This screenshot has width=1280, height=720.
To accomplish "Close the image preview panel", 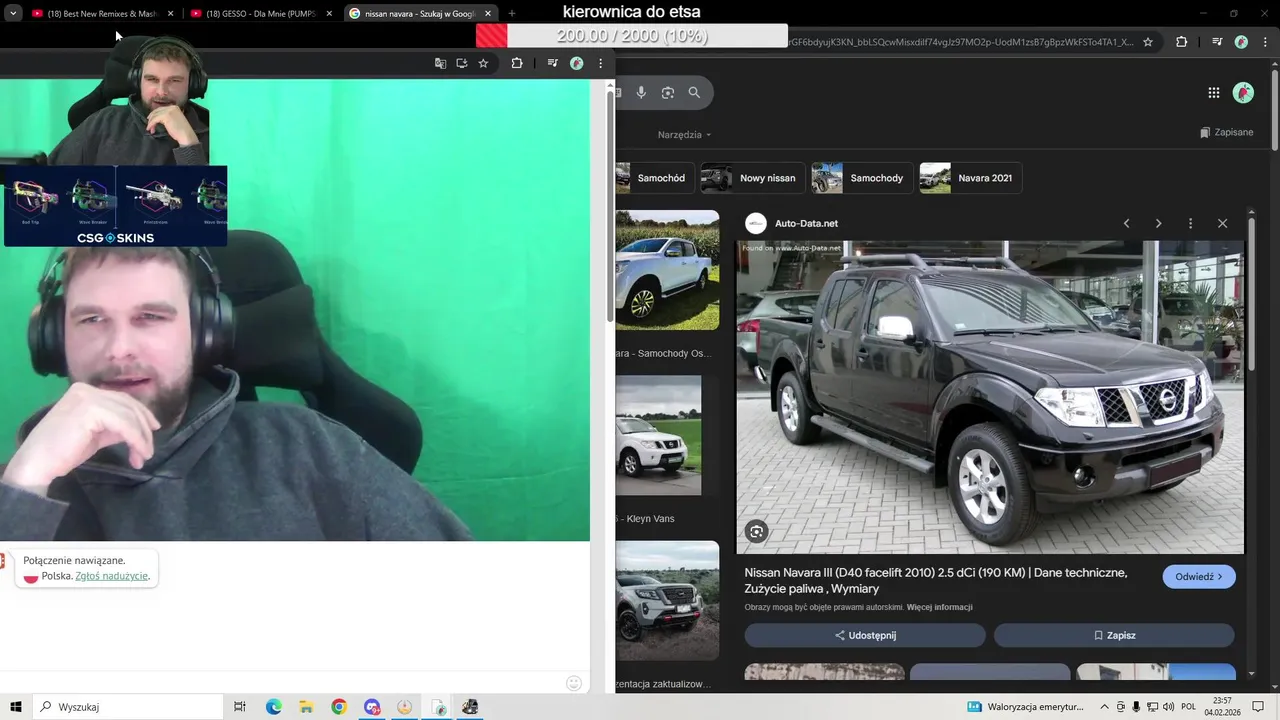I will point(1222,223).
